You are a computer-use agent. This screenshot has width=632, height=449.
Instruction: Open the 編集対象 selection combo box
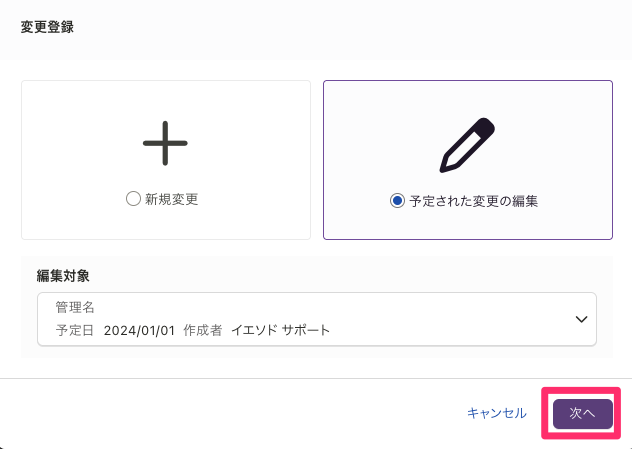pyautogui.click(x=317, y=319)
